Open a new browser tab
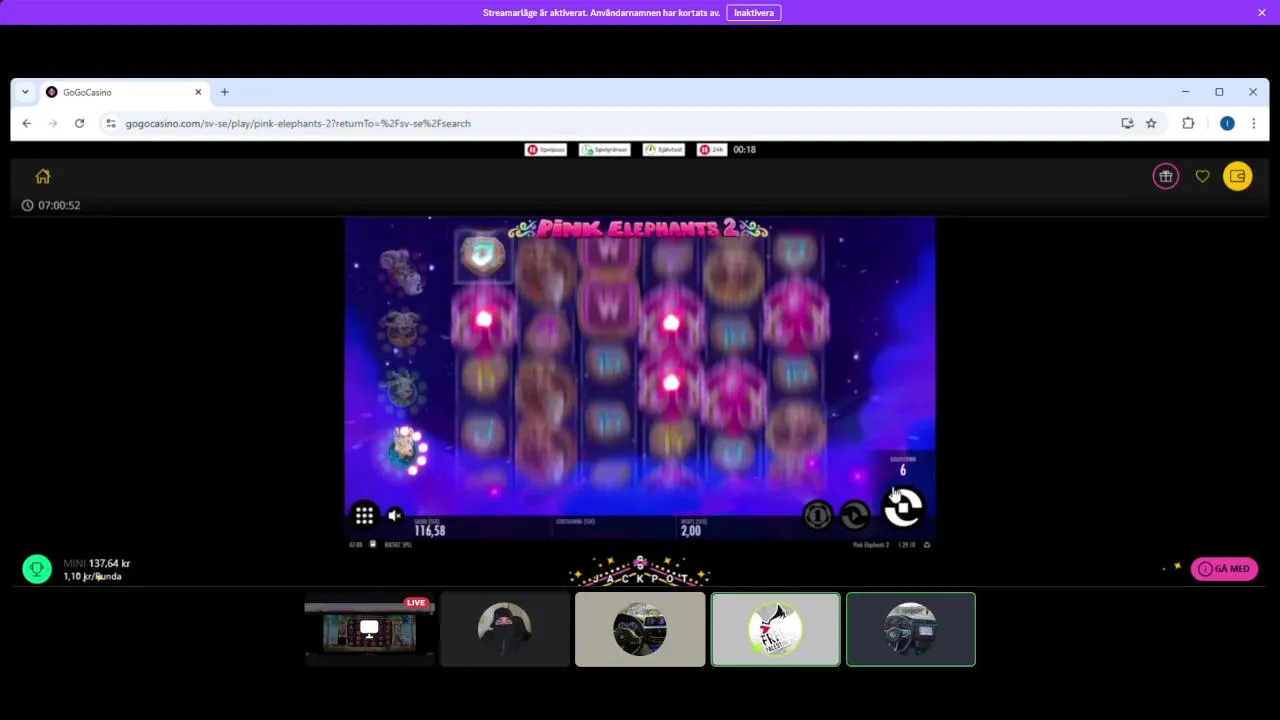This screenshot has height=720, width=1280. tap(224, 92)
